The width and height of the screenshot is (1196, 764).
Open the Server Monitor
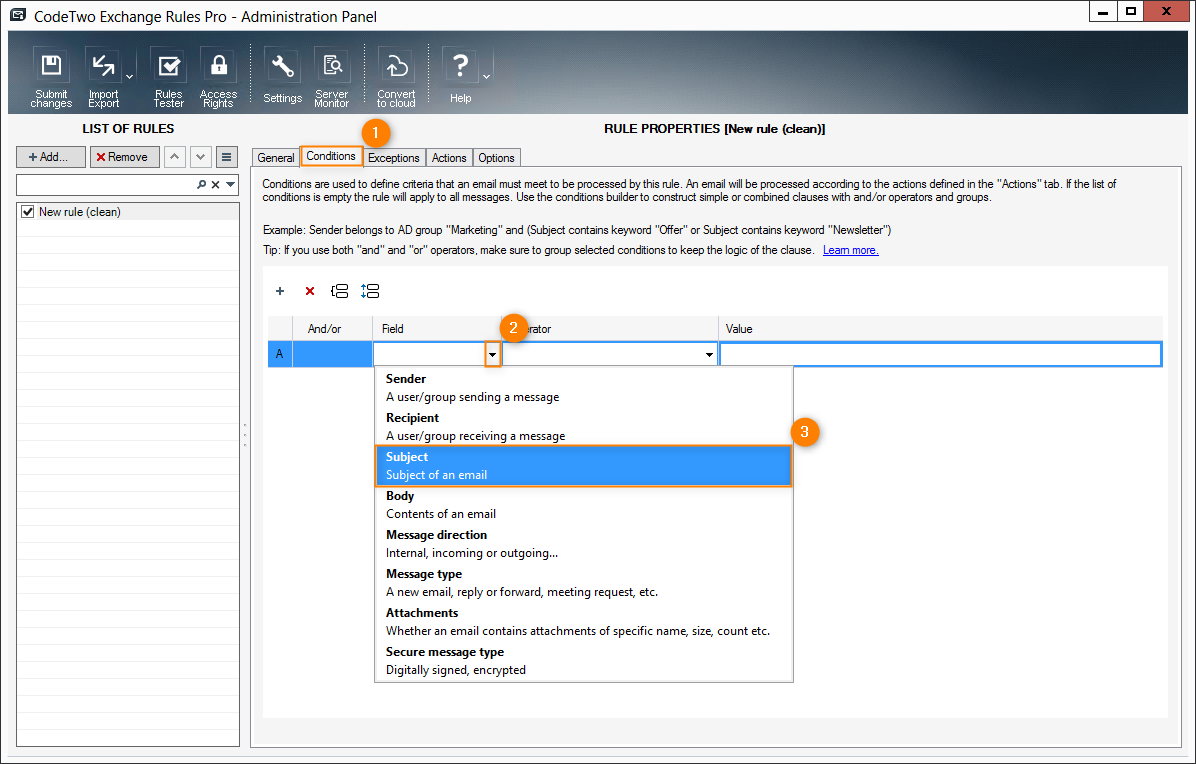pos(332,78)
